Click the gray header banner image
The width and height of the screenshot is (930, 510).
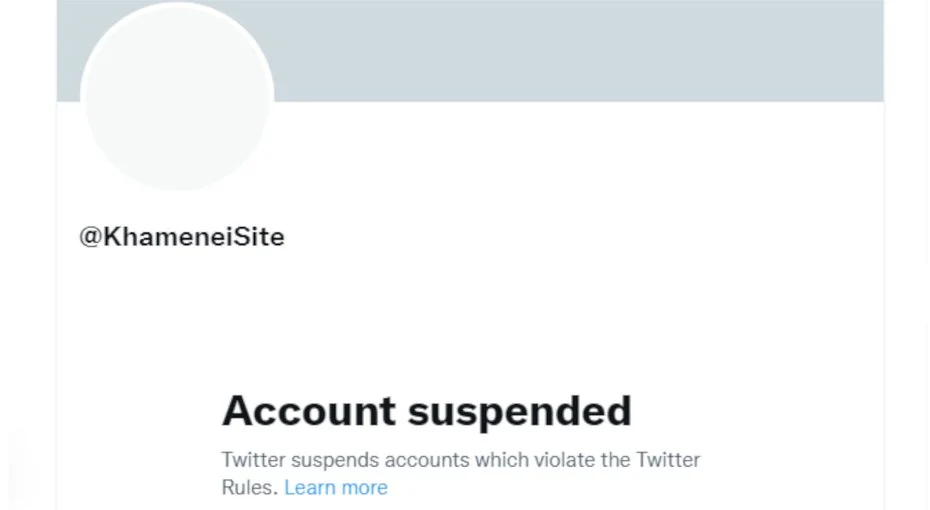(560, 50)
